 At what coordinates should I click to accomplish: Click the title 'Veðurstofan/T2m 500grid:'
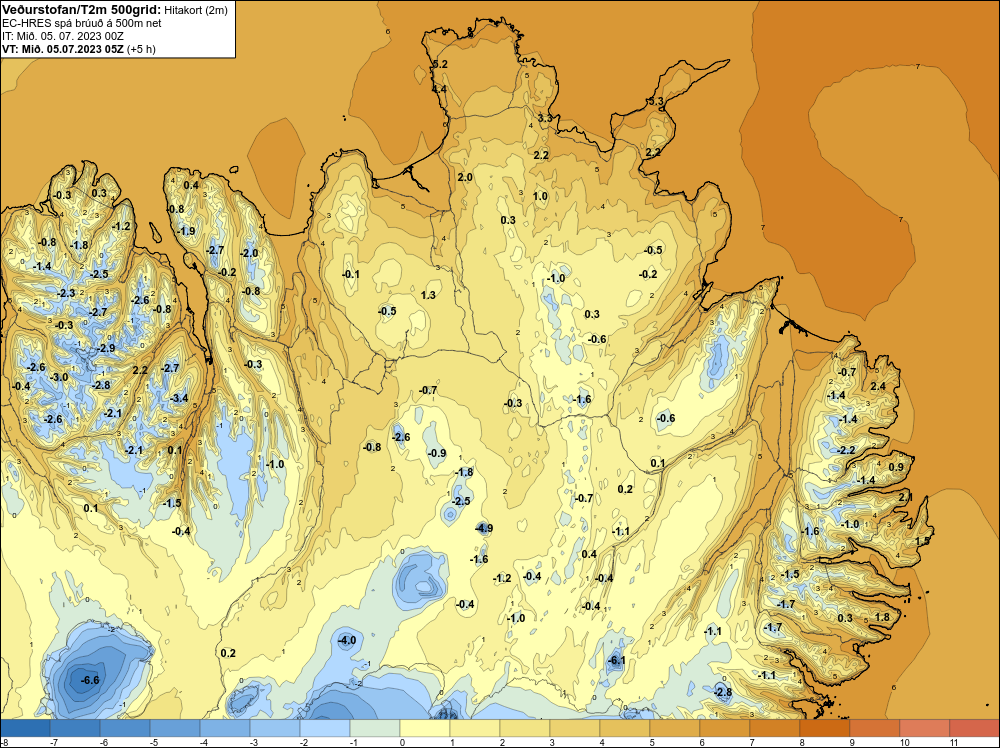click(x=82, y=9)
